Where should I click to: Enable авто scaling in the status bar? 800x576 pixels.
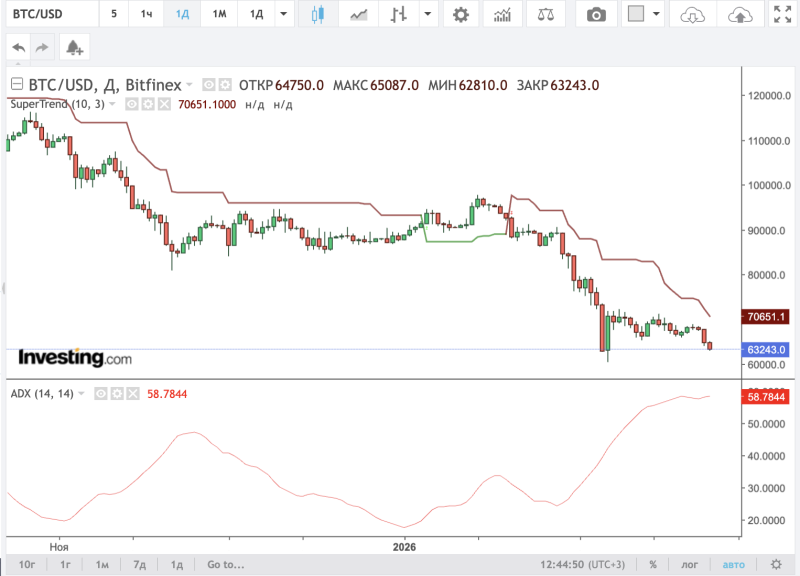tap(734, 565)
